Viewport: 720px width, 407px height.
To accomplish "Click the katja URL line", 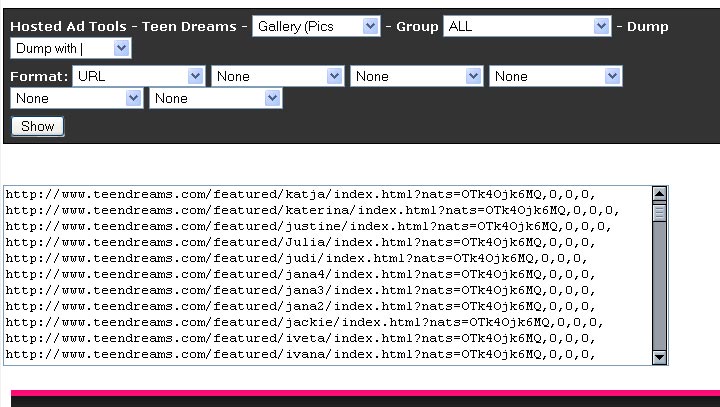I will [x=300, y=194].
